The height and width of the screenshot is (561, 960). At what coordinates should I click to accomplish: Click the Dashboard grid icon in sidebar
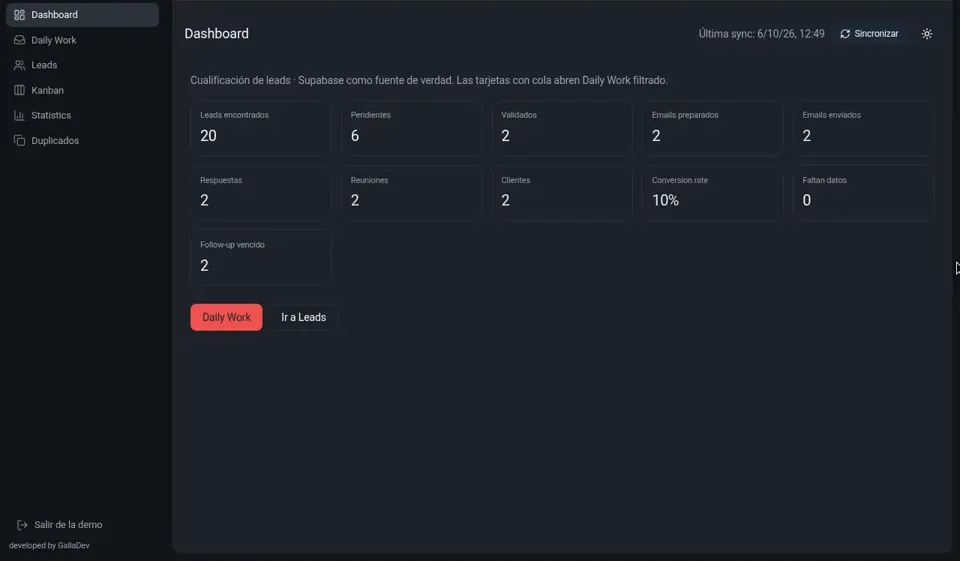pyautogui.click(x=20, y=15)
